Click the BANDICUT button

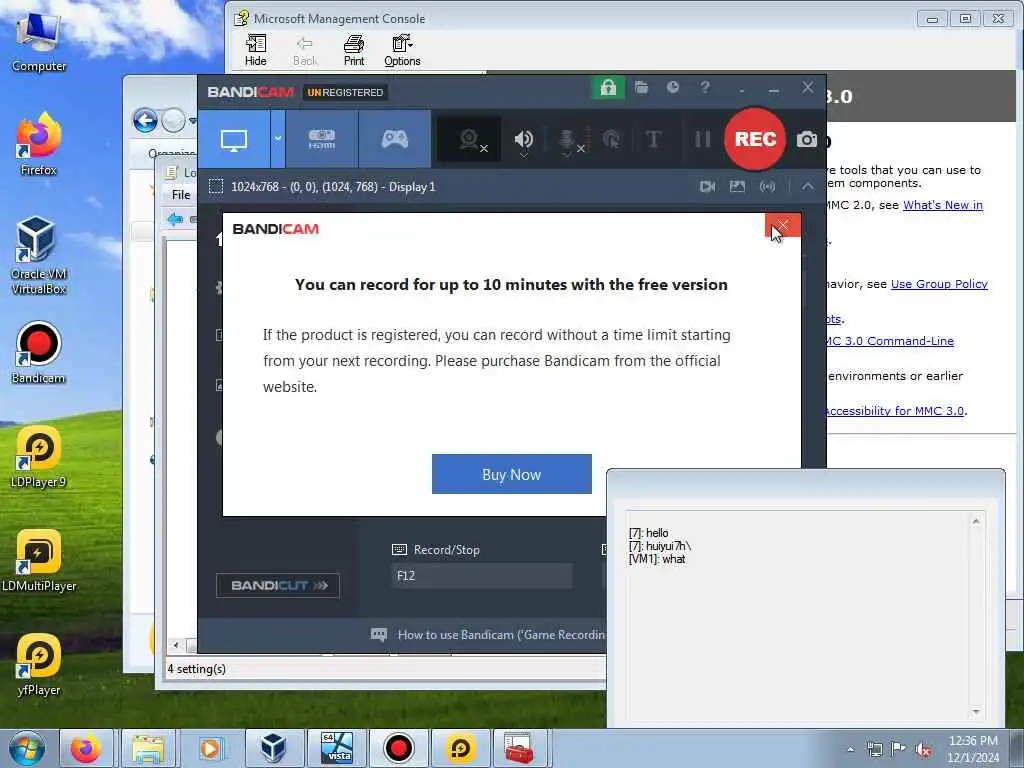[278, 585]
